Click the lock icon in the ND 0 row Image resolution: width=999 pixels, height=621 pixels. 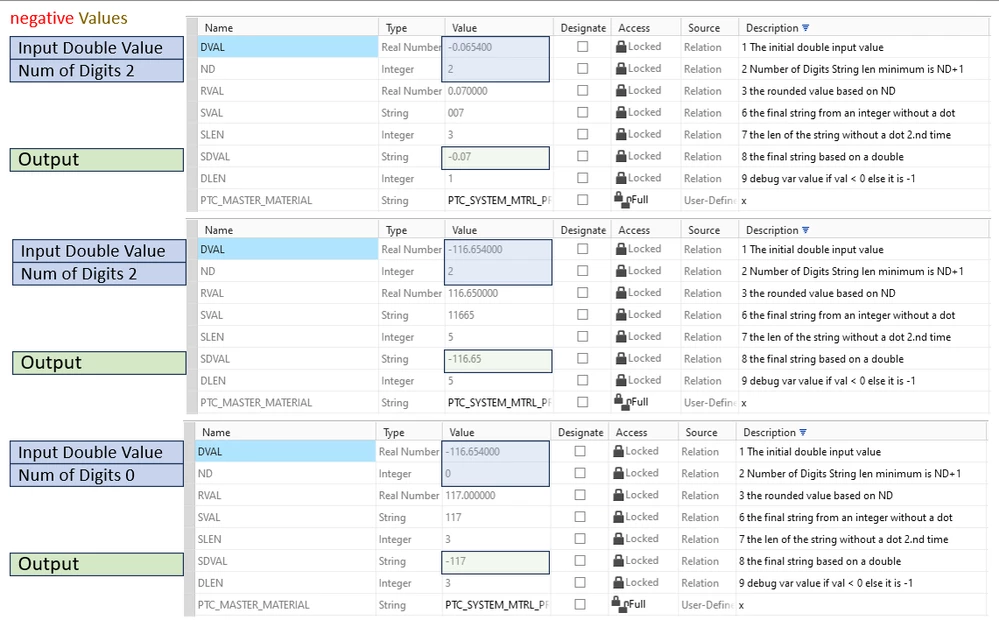point(618,473)
